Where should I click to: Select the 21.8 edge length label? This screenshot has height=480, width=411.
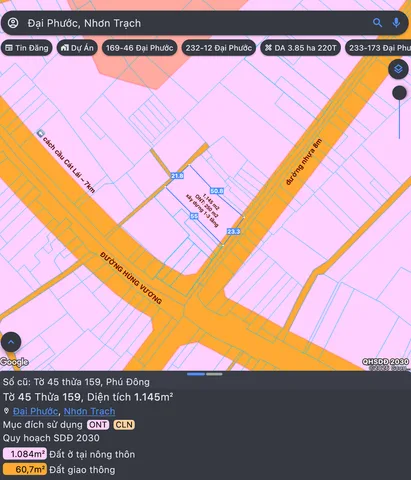tap(177, 176)
